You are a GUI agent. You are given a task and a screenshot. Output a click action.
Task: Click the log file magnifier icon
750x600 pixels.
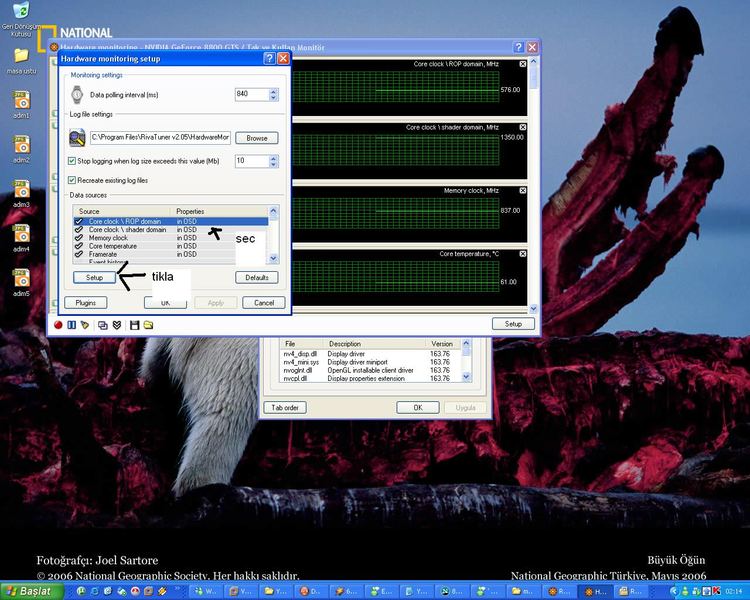[x=77, y=138]
